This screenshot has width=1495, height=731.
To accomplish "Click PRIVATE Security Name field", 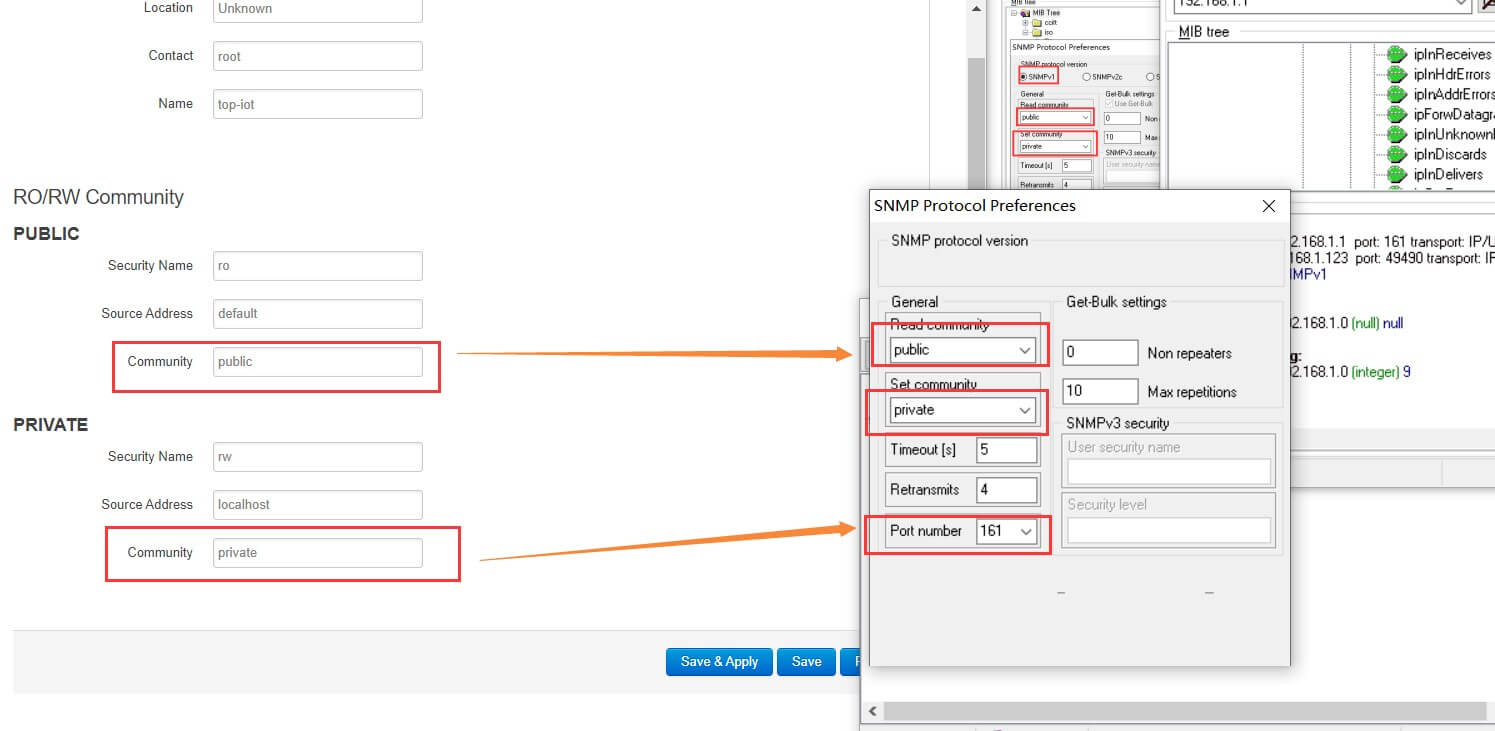I will click(x=318, y=457).
